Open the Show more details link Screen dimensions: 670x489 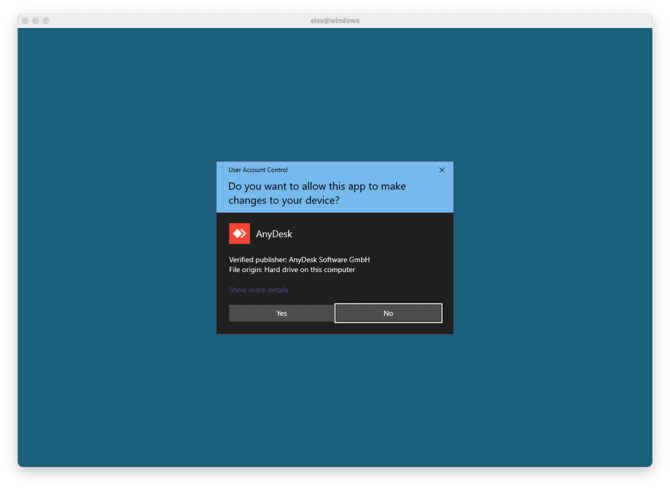(x=259, y=290)
